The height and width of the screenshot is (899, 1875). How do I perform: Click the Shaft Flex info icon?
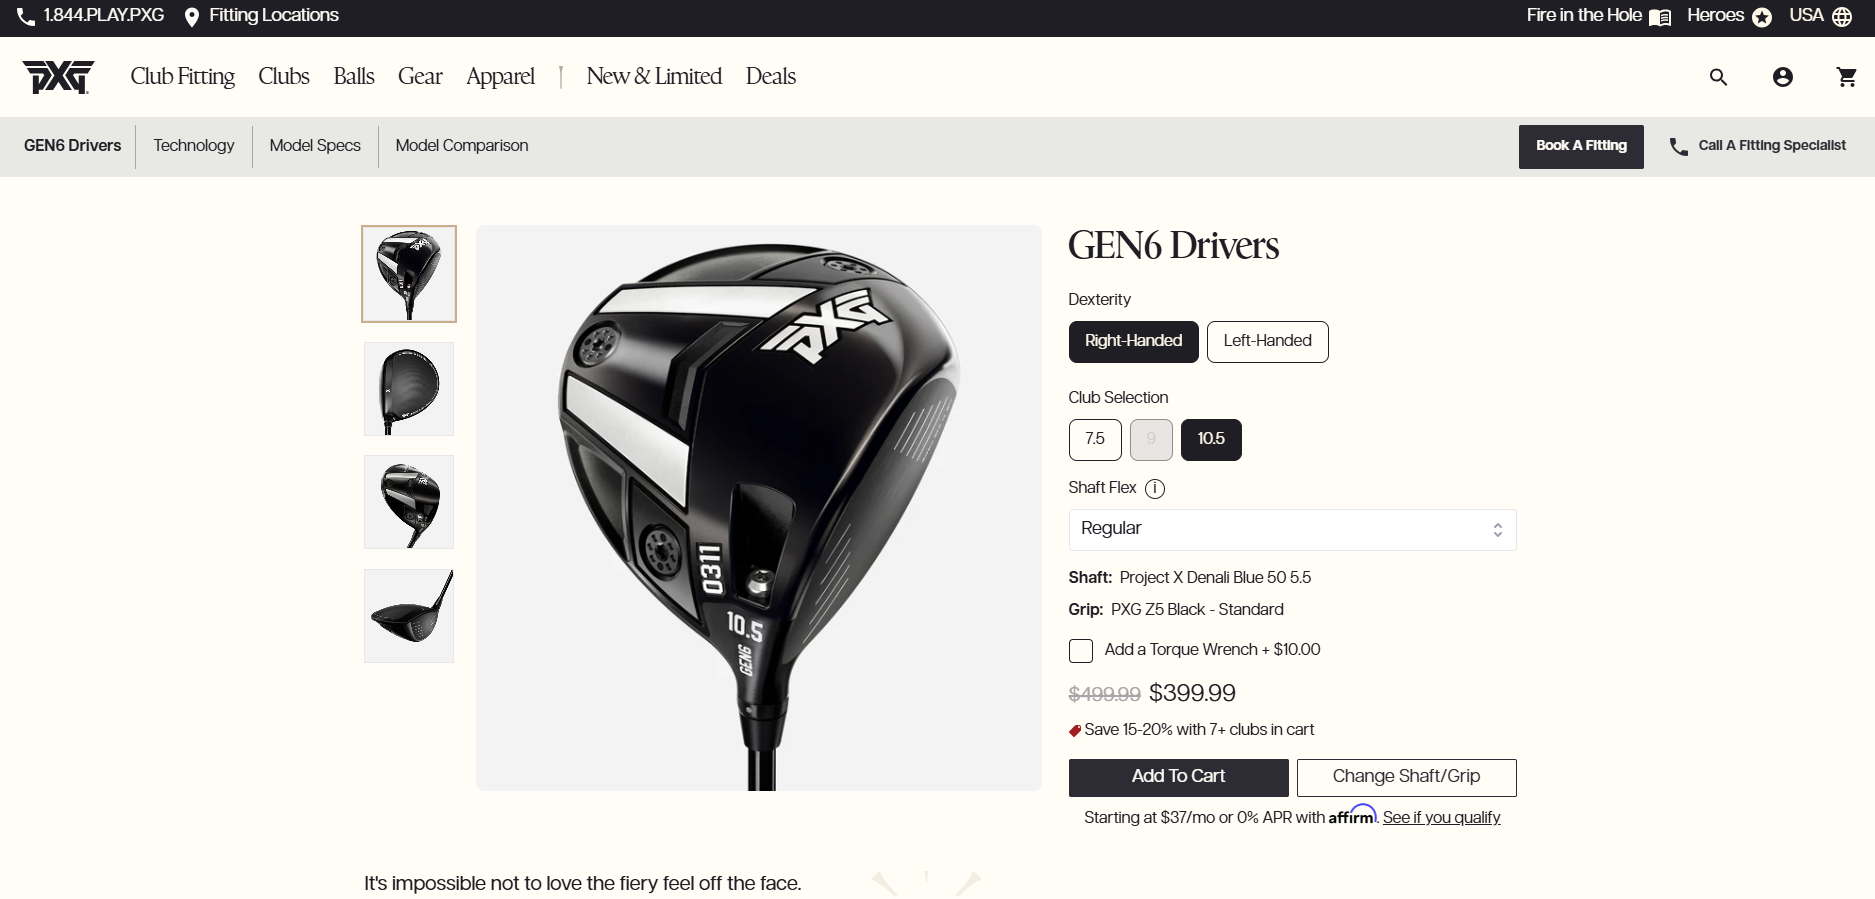pos(1155,489)
